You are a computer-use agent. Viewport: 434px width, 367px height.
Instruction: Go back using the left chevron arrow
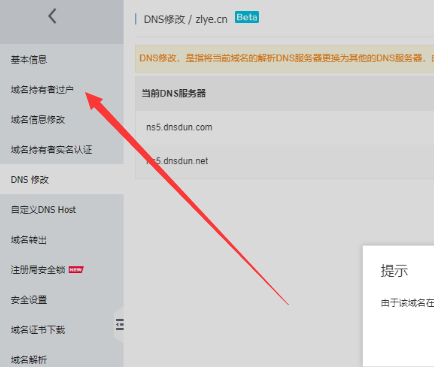click(x=52, y=16)
